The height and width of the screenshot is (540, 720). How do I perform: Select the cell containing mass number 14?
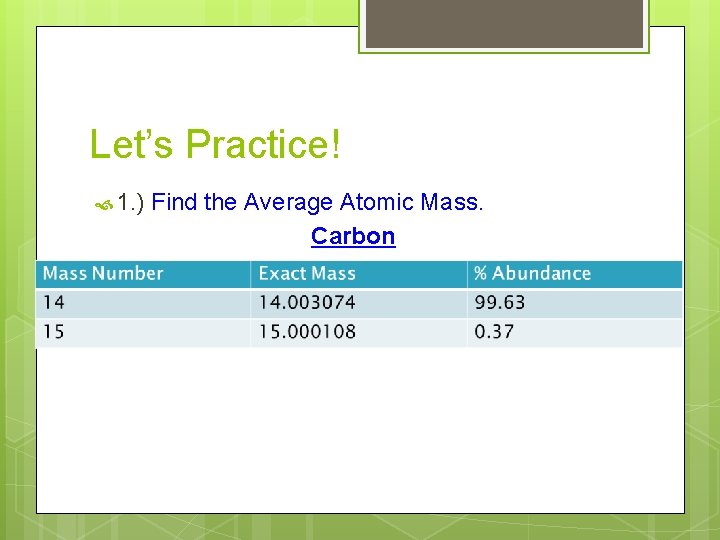143,303
